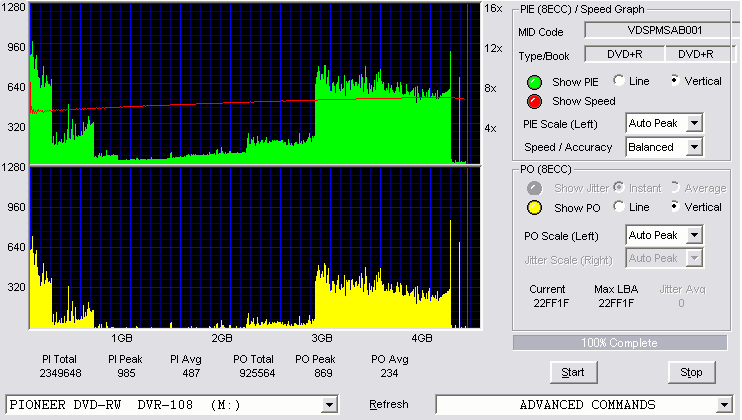Click the 3GB axis label
This screenshot has width=742, height=420.
322,338
